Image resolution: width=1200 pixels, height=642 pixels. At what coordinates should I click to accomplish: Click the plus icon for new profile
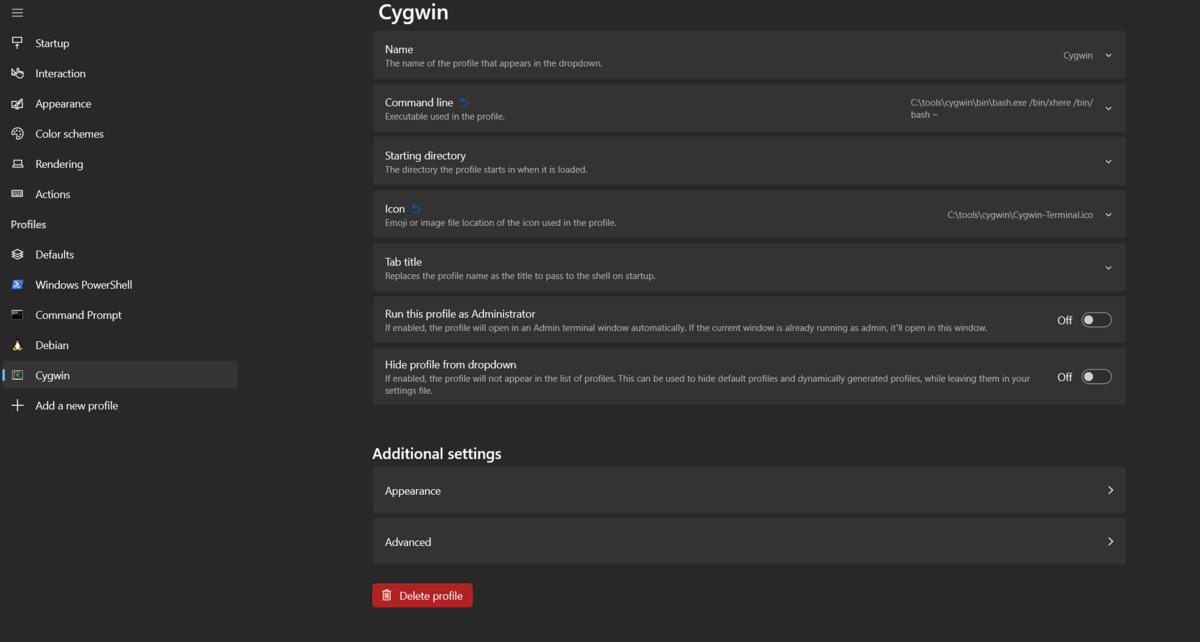click(x=17, y=406)
